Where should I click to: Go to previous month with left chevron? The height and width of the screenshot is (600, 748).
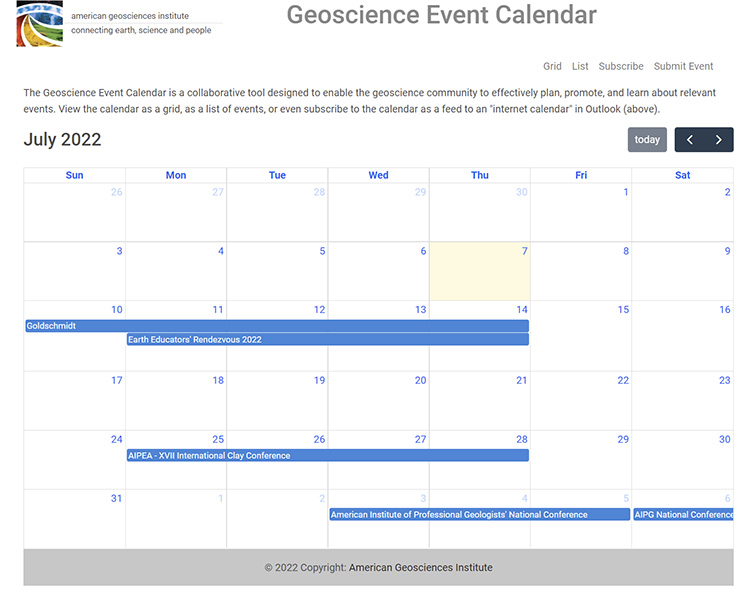(x=690, y=140)
